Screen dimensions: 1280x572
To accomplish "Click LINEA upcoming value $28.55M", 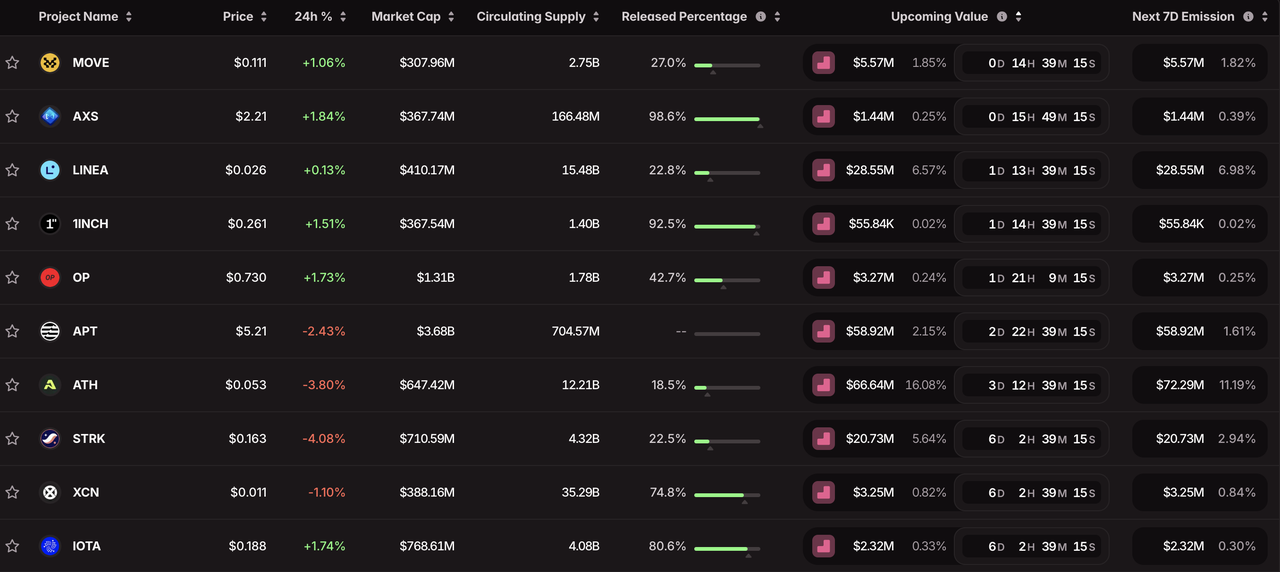I will tap(870, 170).
